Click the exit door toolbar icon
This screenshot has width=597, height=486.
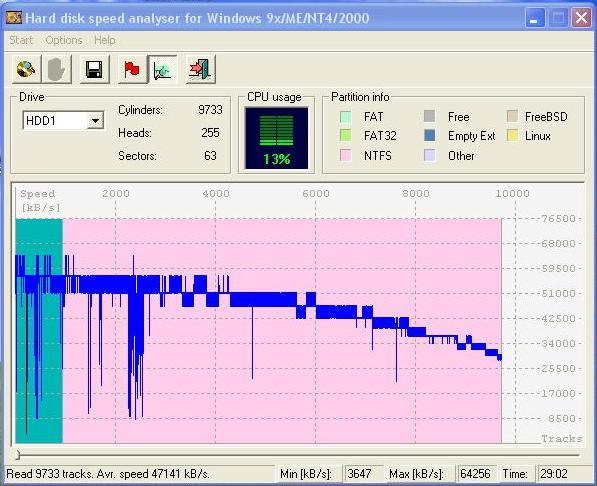click(201, 69)
